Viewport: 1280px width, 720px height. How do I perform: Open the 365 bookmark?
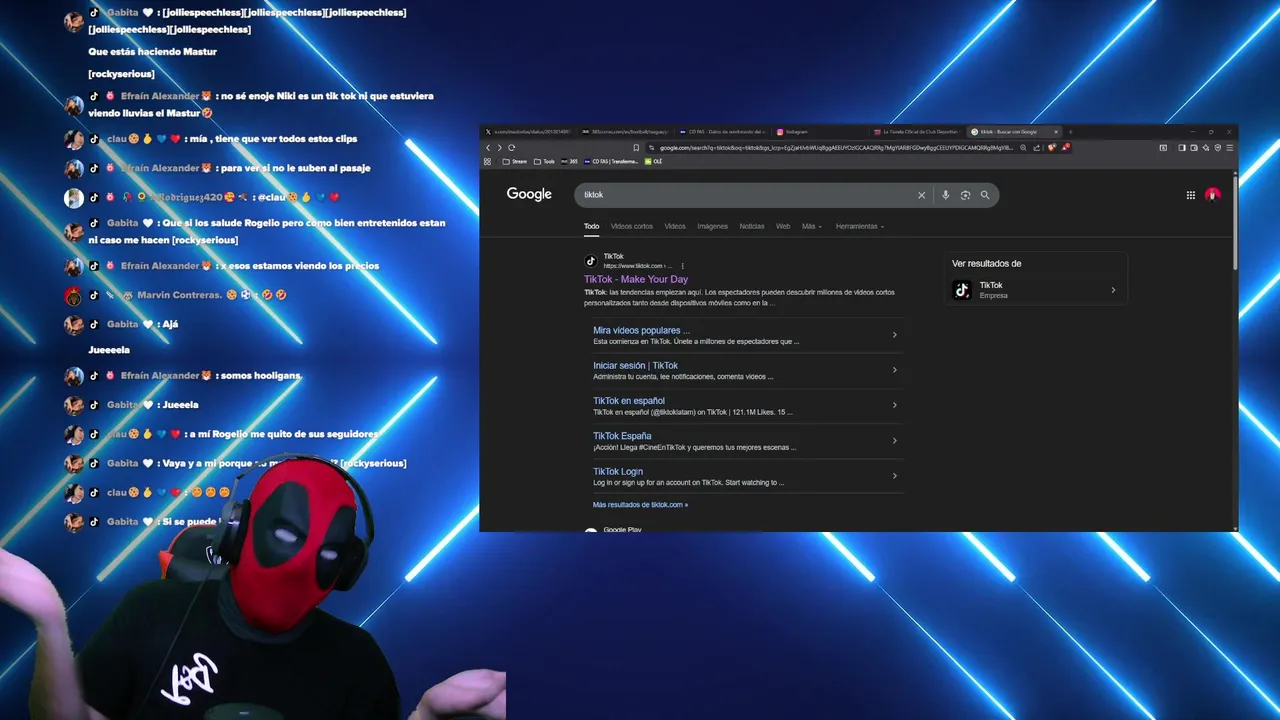point(569,161)
